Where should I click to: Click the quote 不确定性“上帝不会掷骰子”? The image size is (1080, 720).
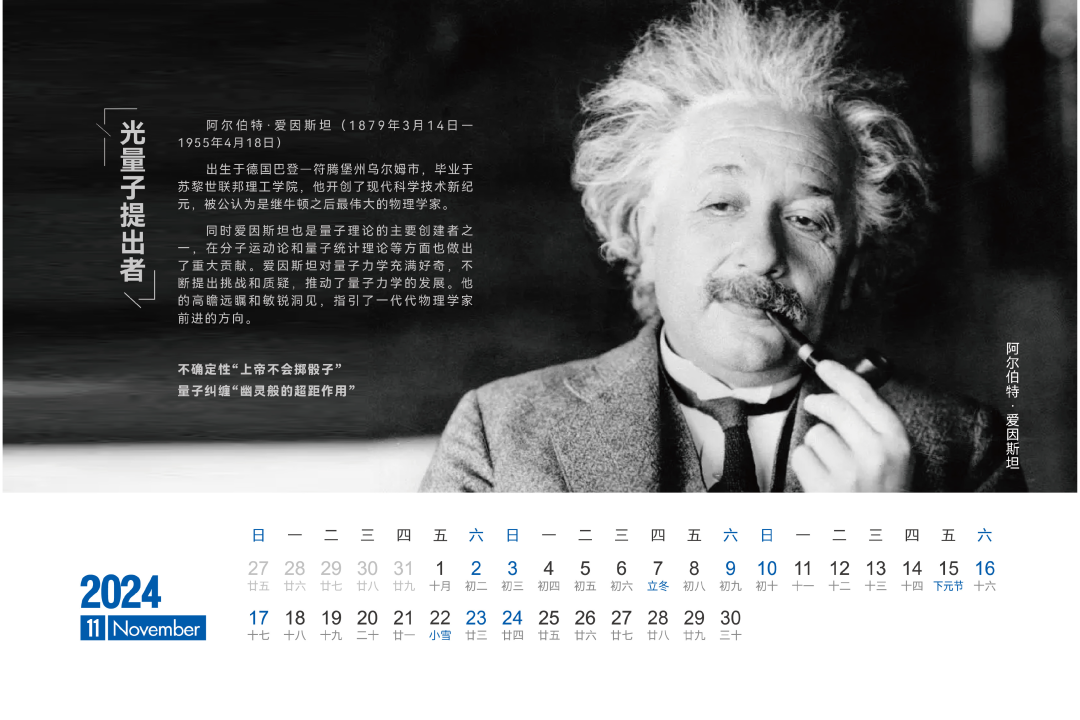[x=260, y=369]
